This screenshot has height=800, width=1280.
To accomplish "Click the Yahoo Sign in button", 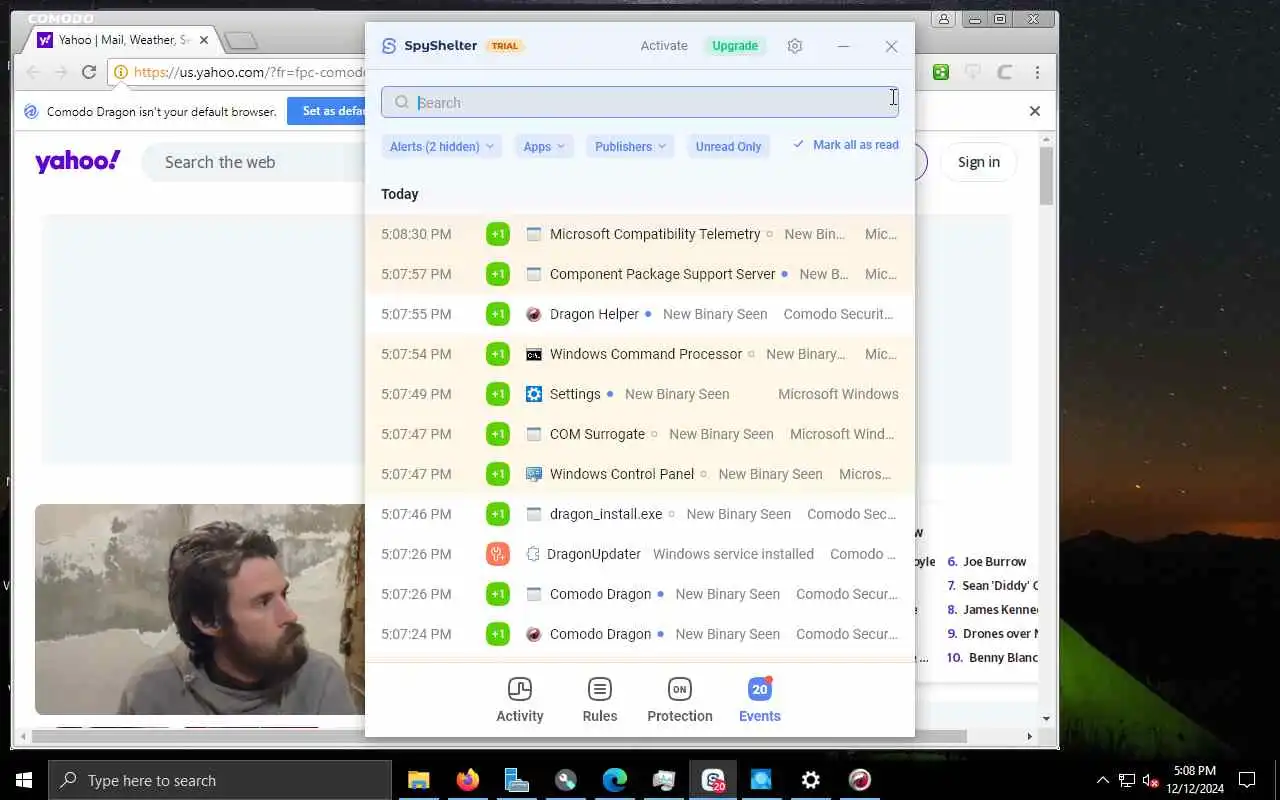I will pos(978,162).
